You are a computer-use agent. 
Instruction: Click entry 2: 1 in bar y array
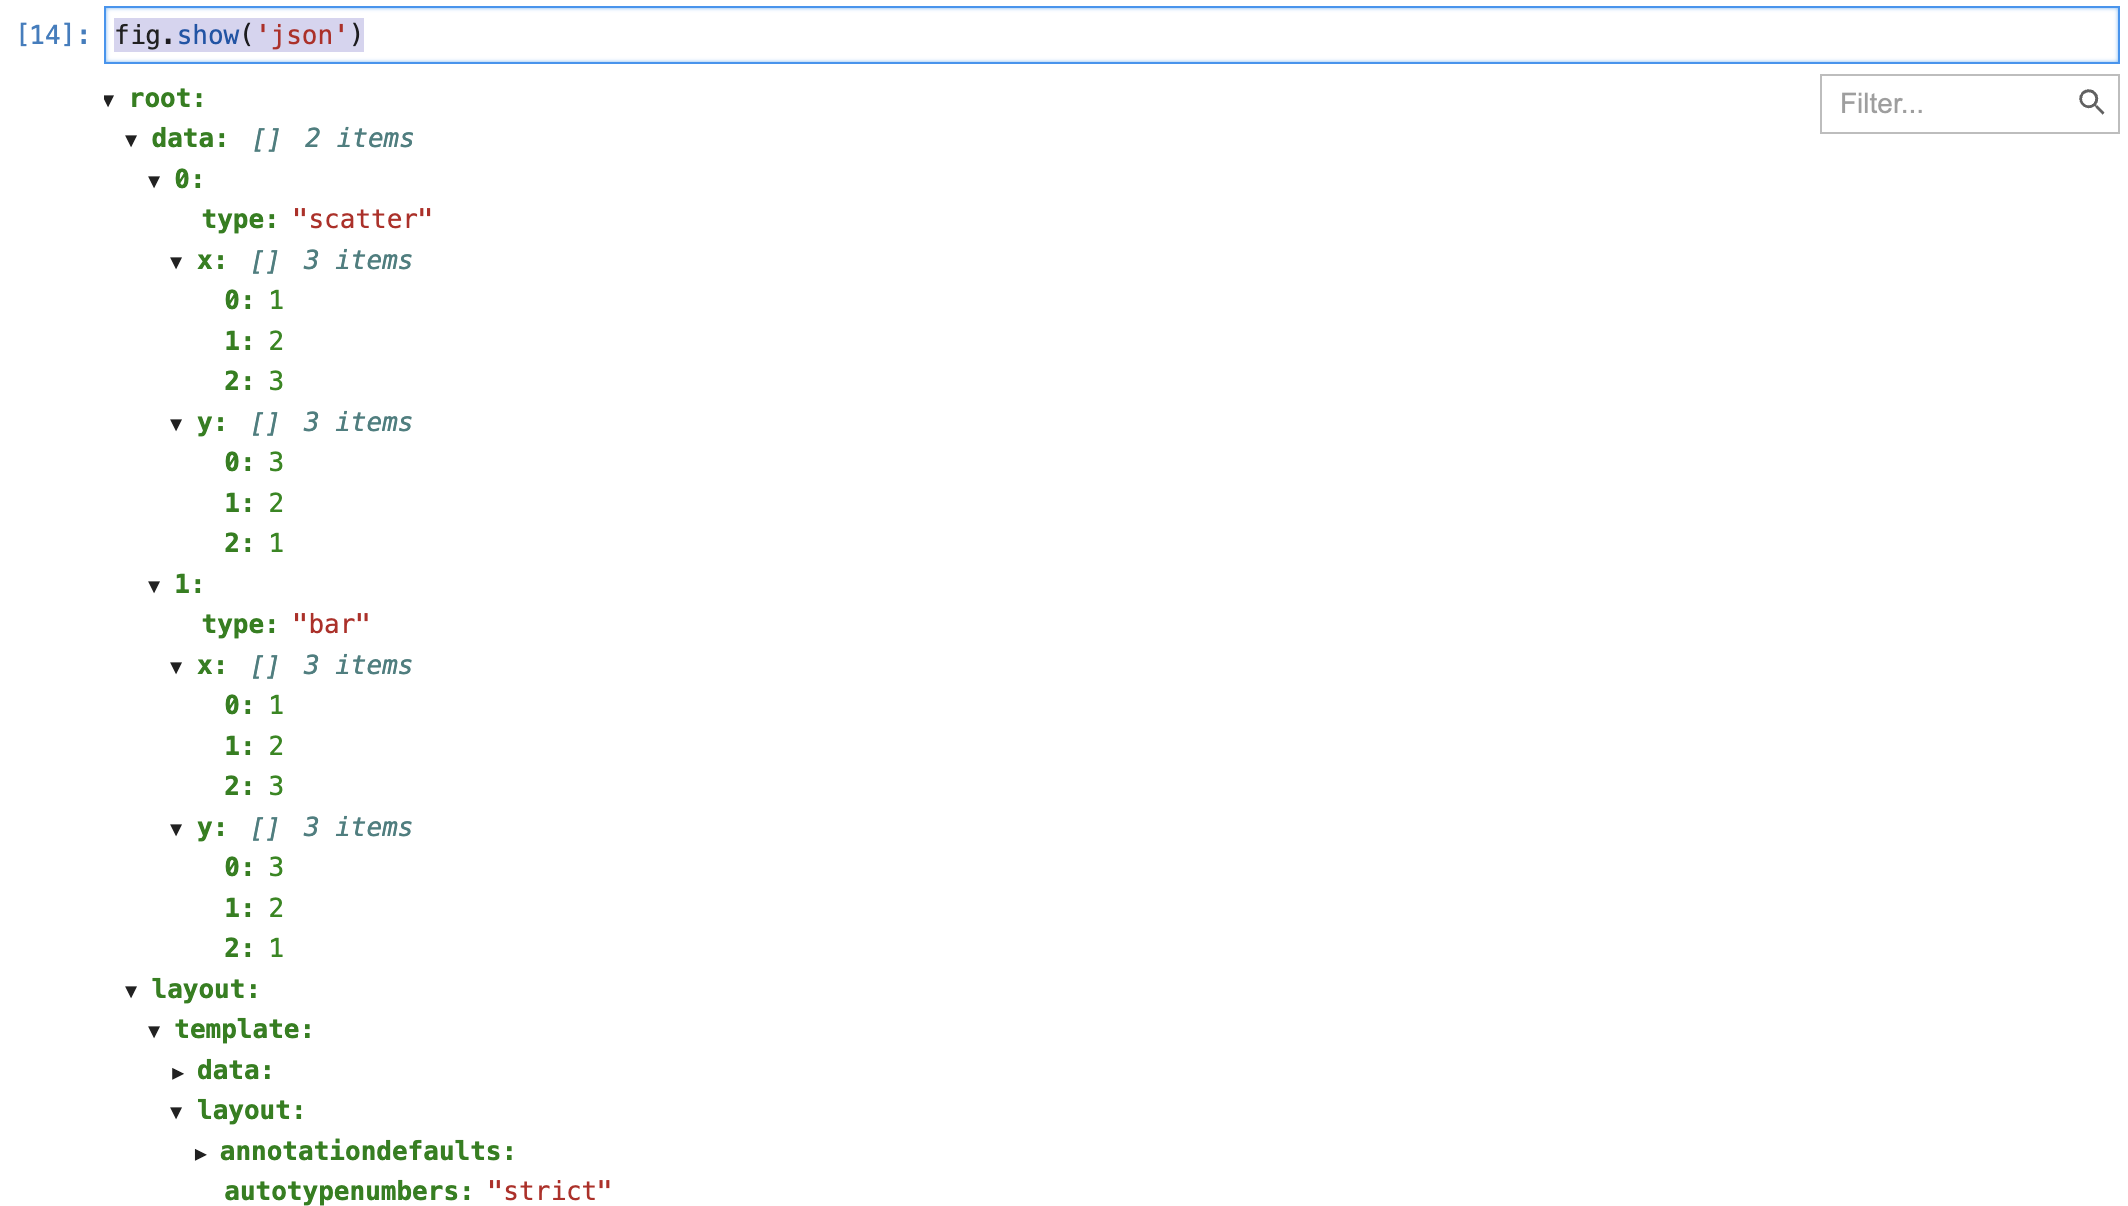pos(254,948)
